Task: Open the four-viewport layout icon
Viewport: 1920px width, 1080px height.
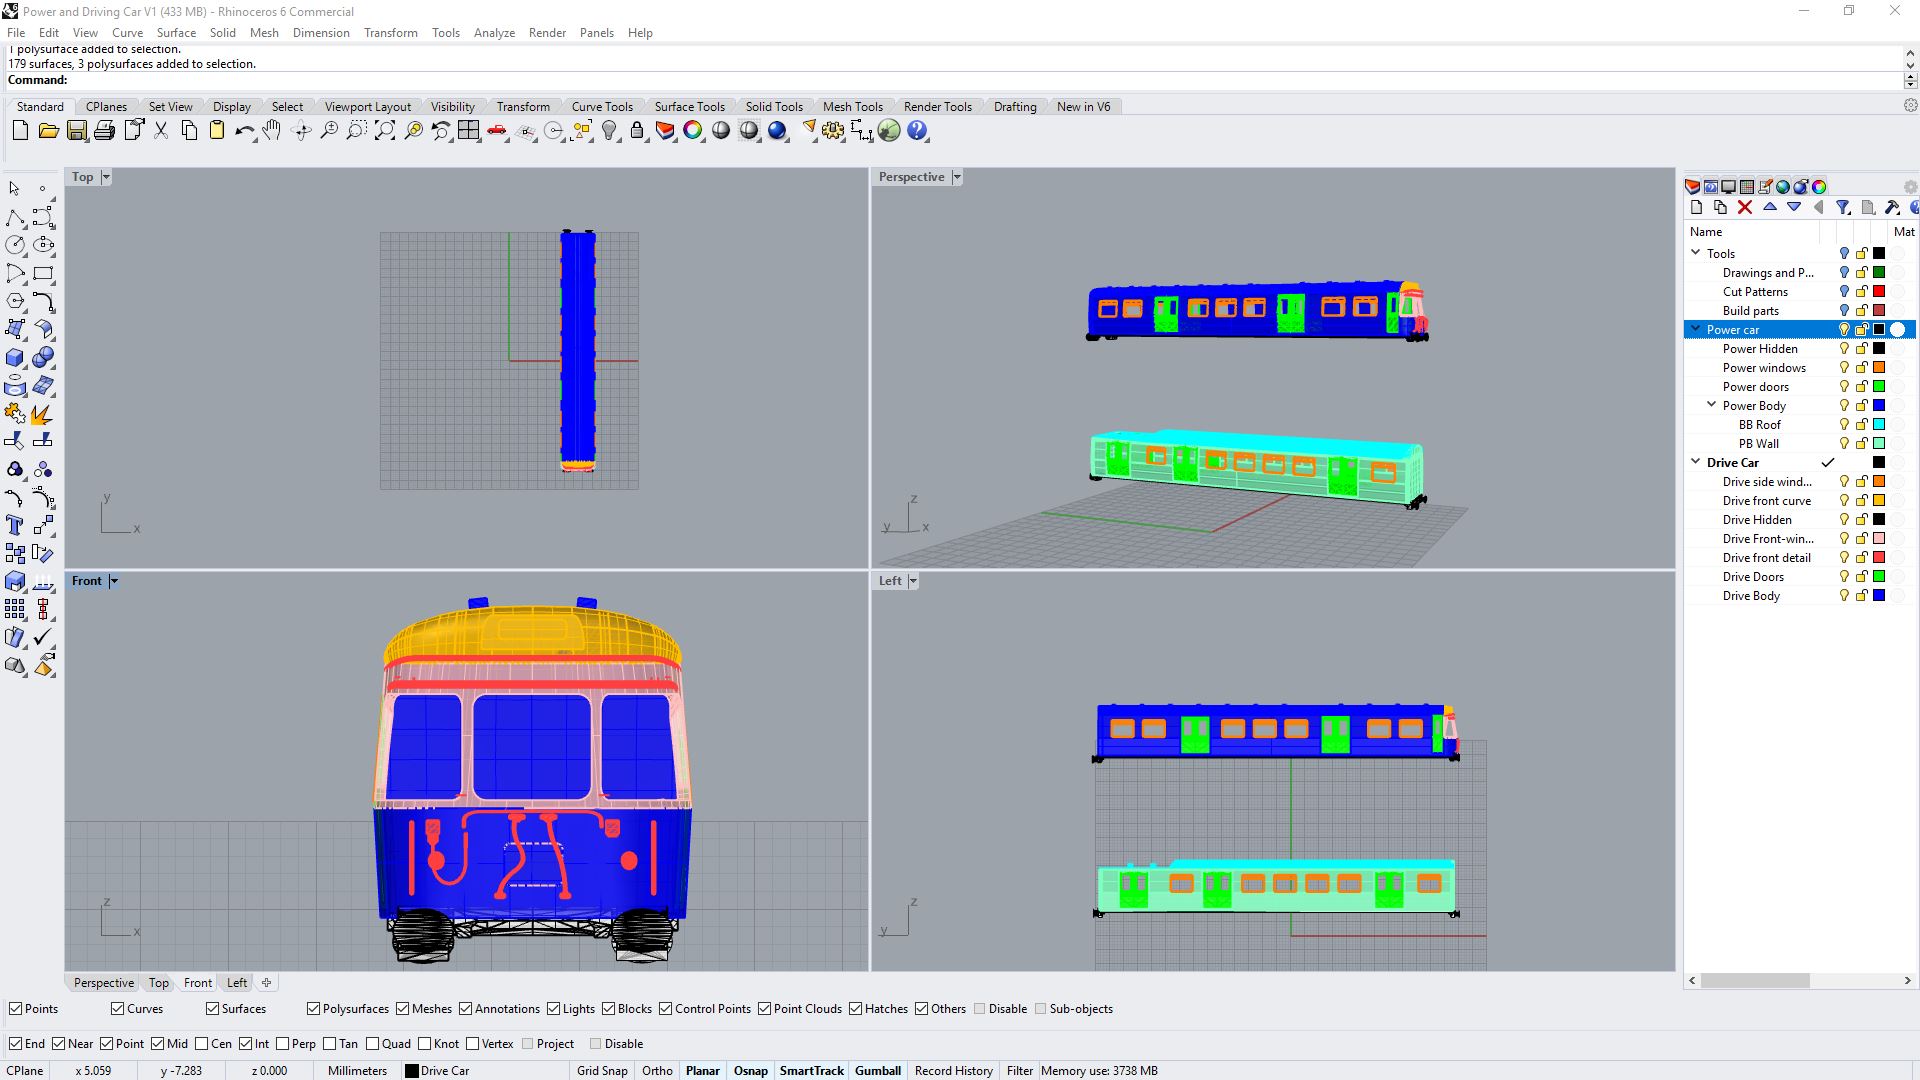Action: coord(468,131)
